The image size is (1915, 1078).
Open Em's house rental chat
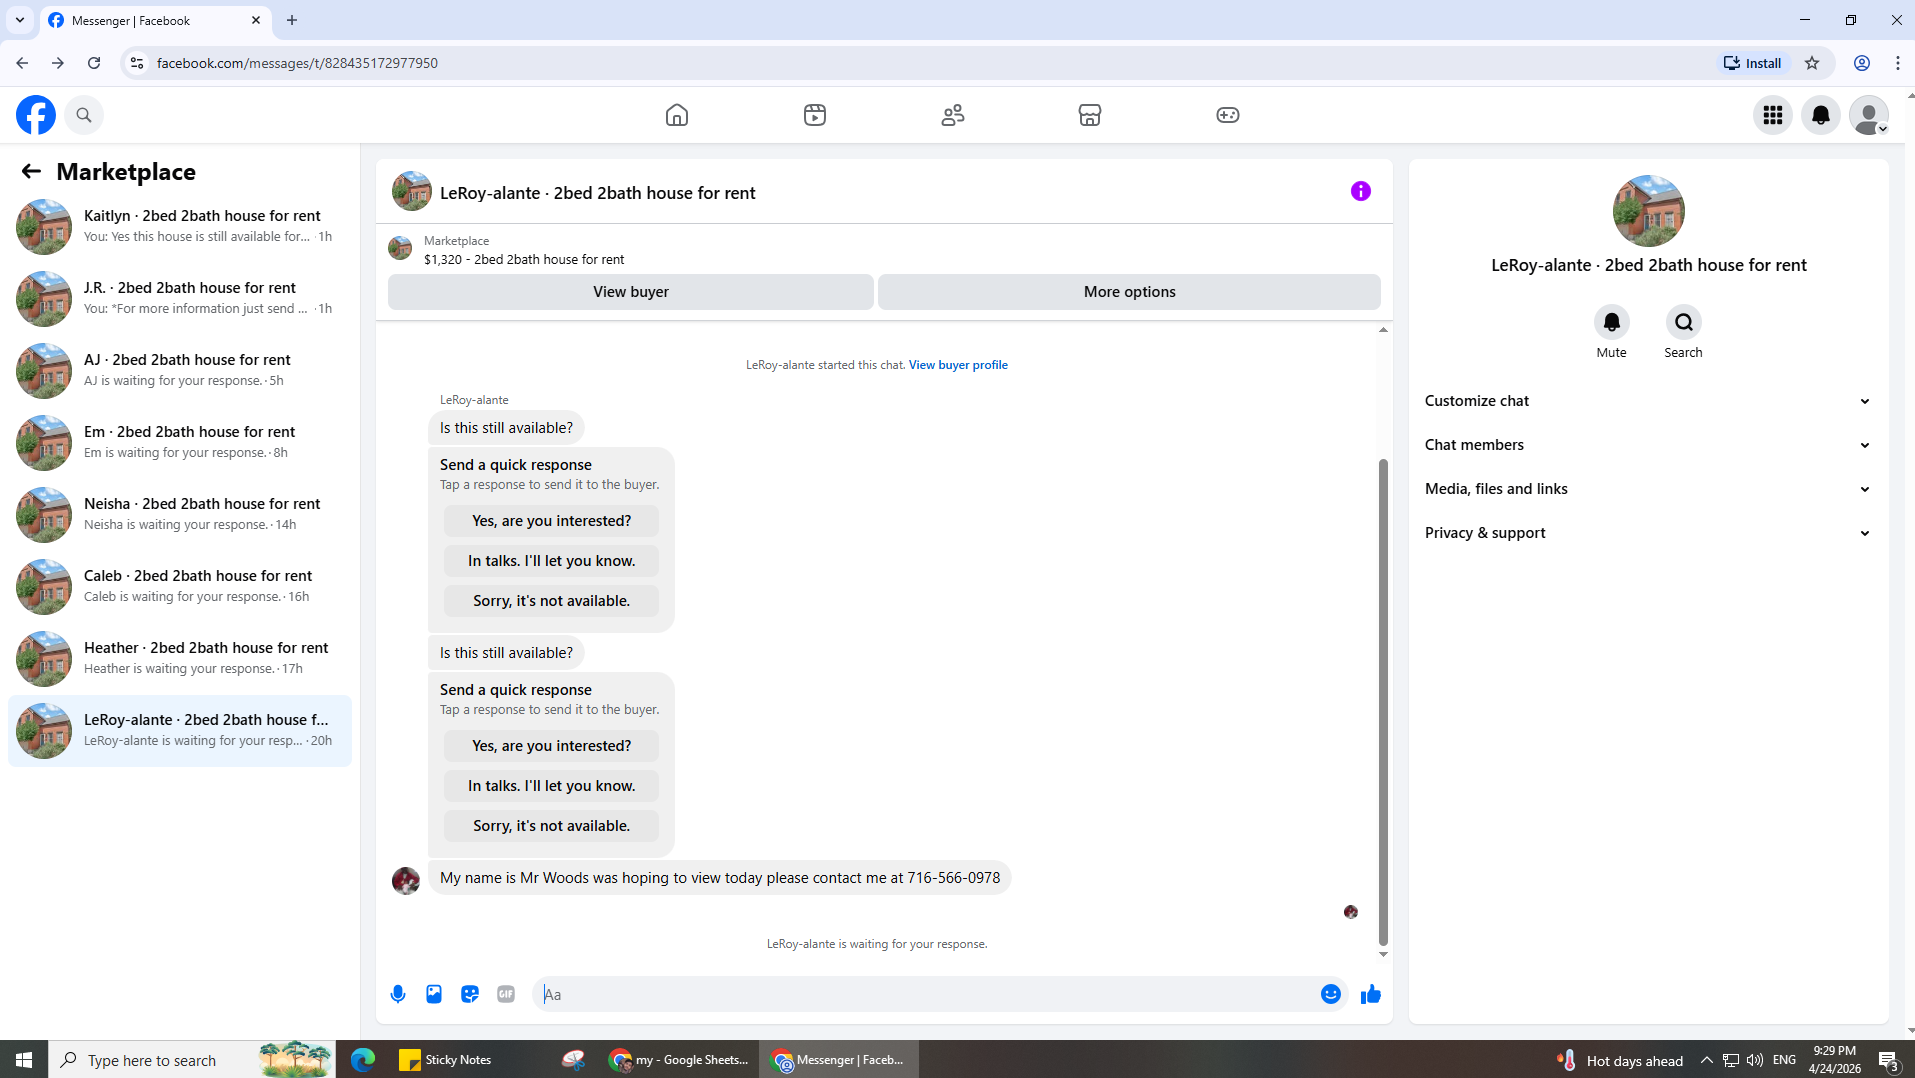click(x=180, y=442)
